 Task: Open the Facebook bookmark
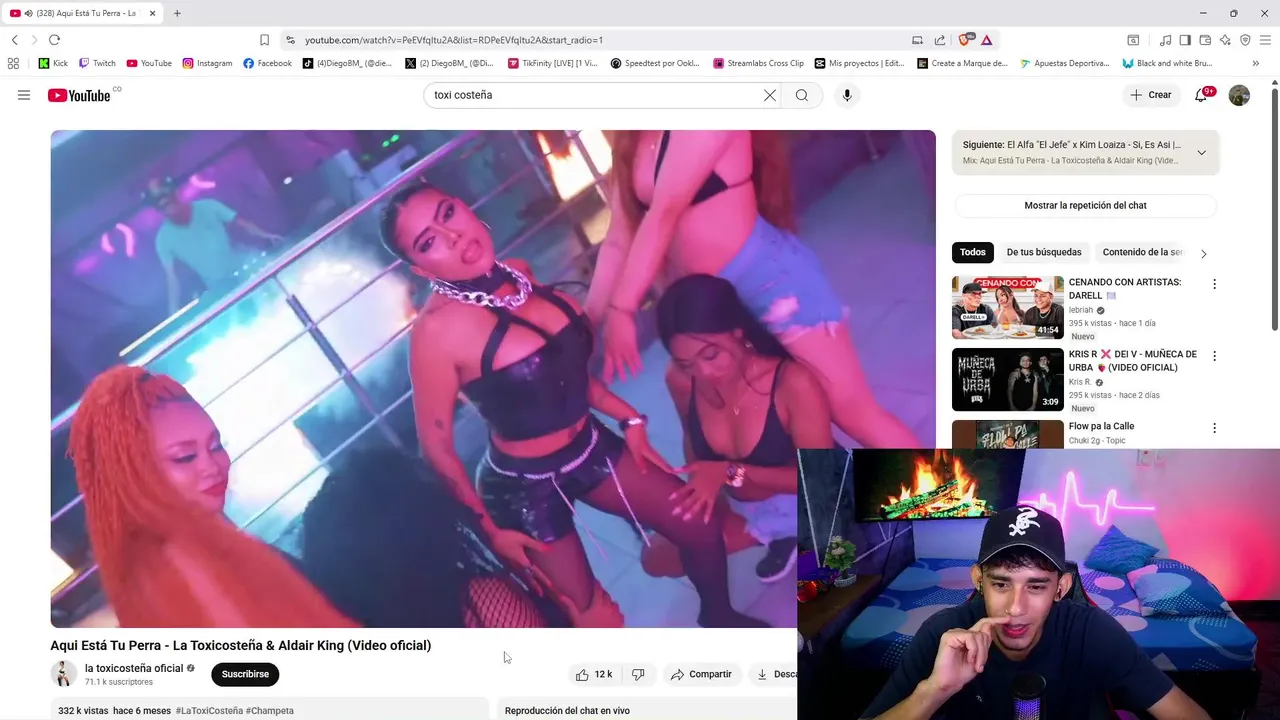[x=267, y=63]
